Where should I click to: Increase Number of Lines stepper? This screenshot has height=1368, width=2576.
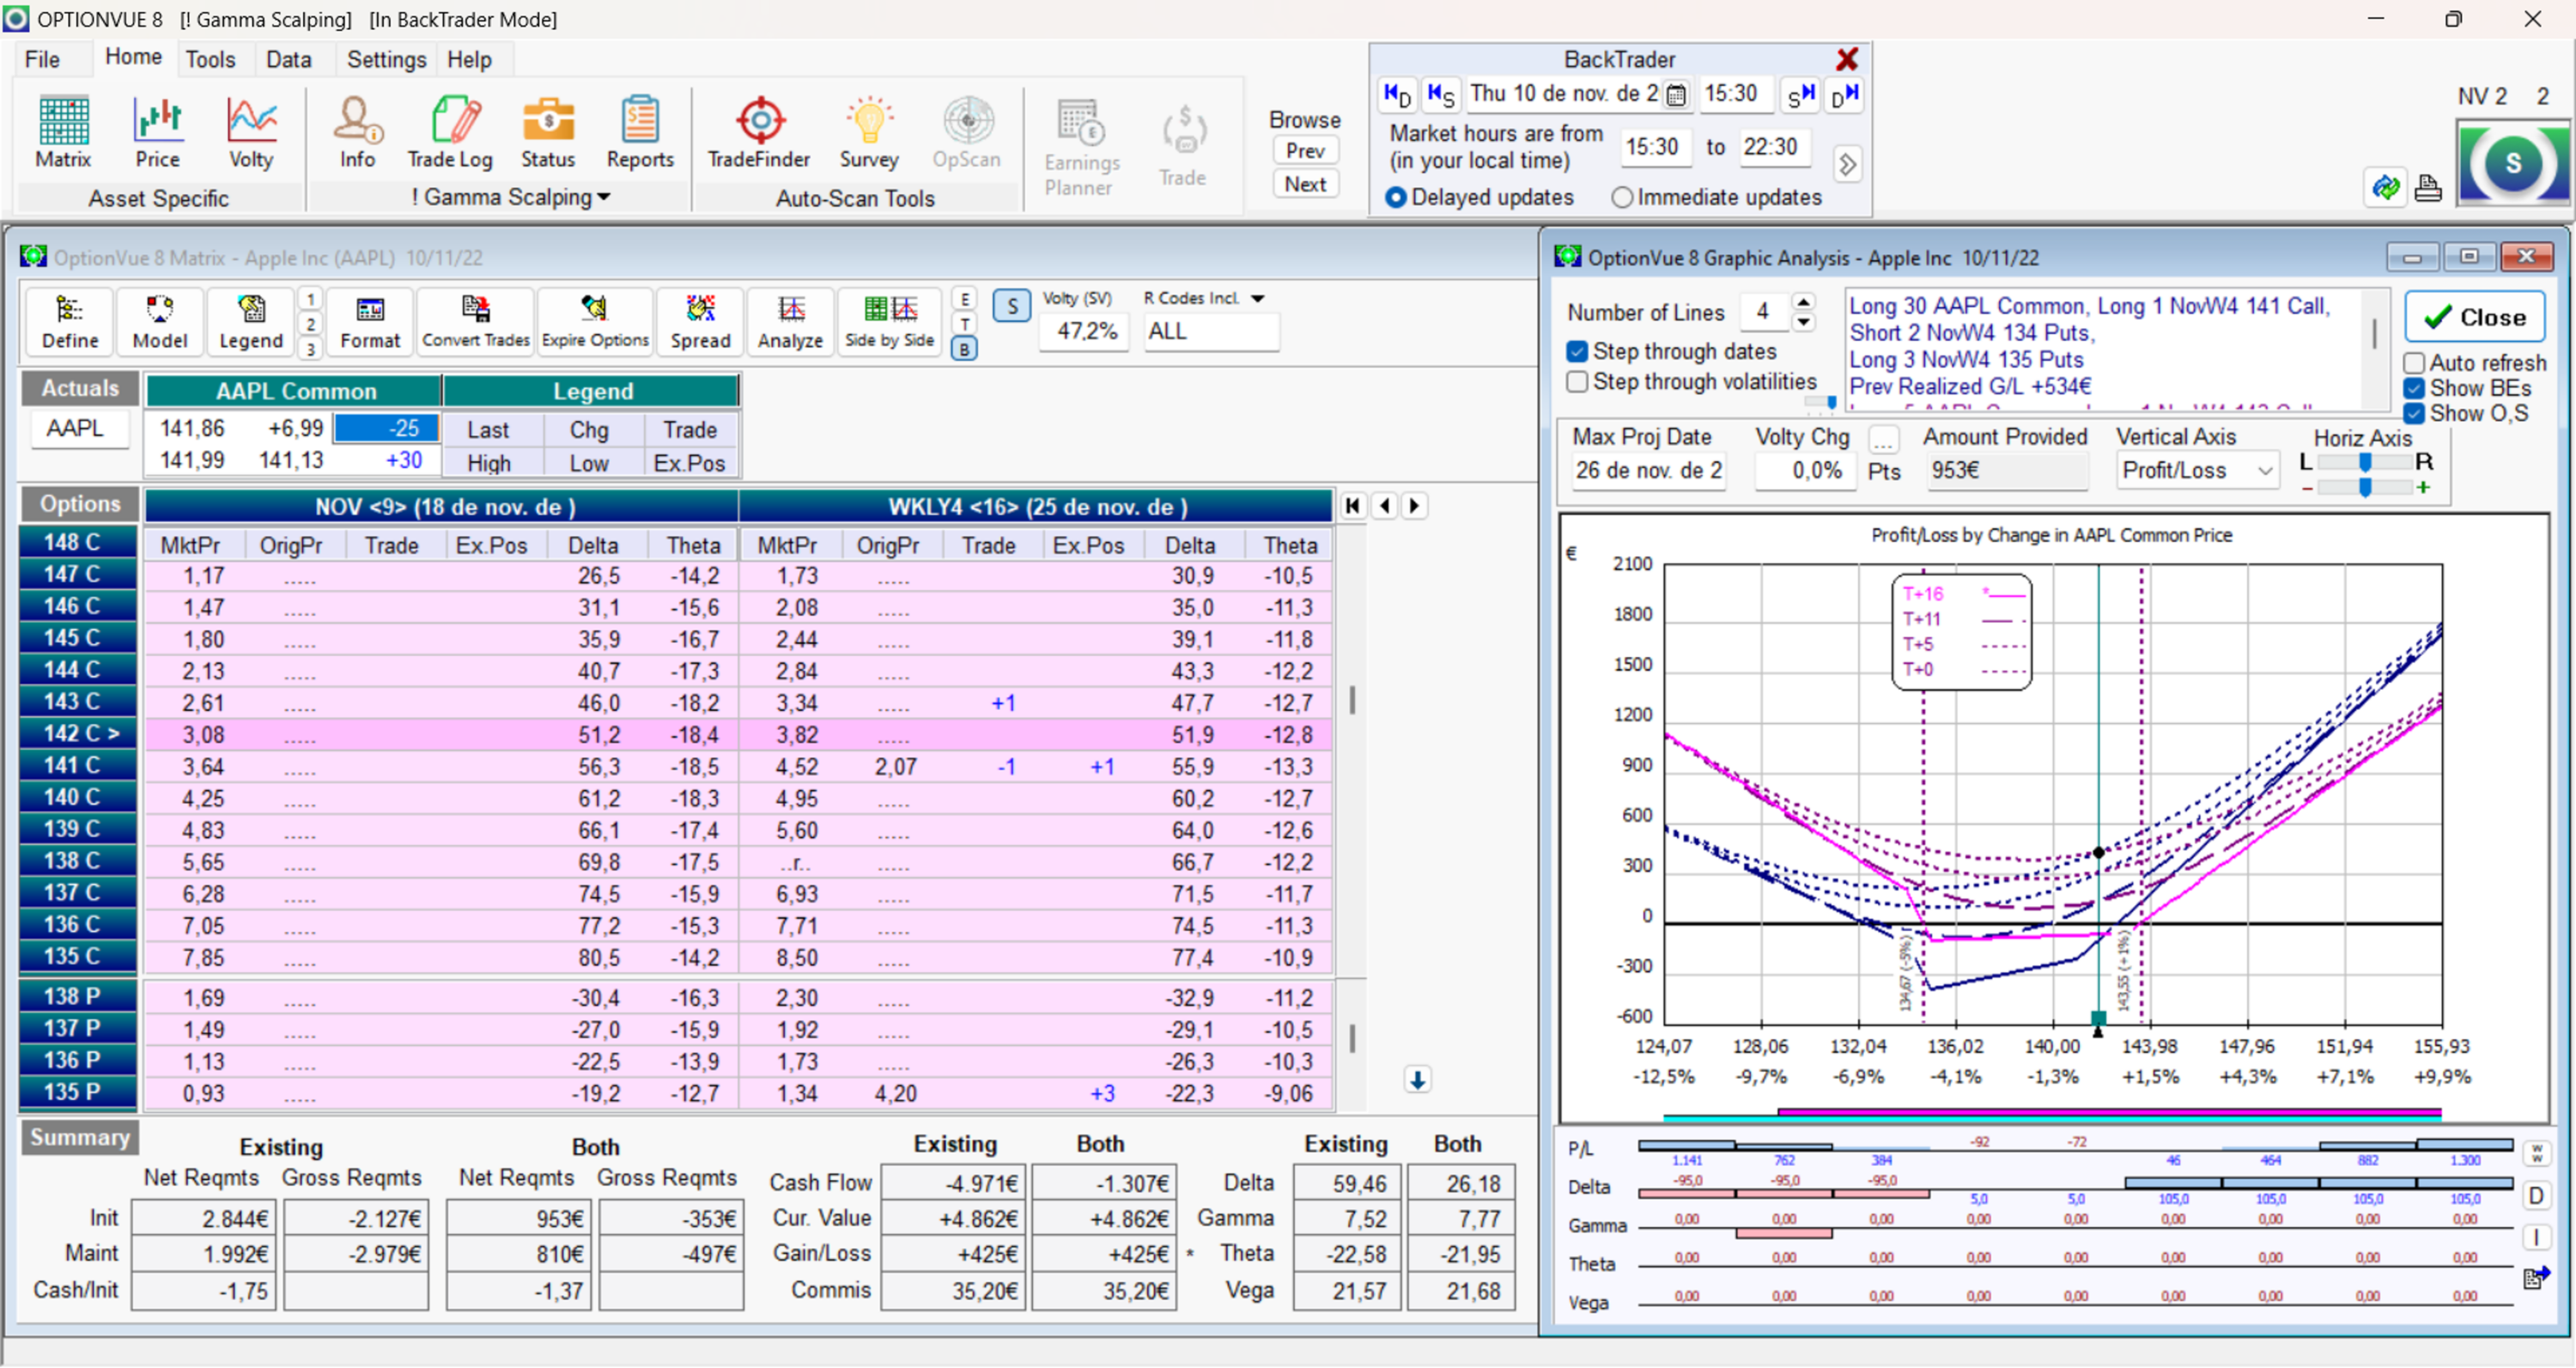click(1803, 302)
